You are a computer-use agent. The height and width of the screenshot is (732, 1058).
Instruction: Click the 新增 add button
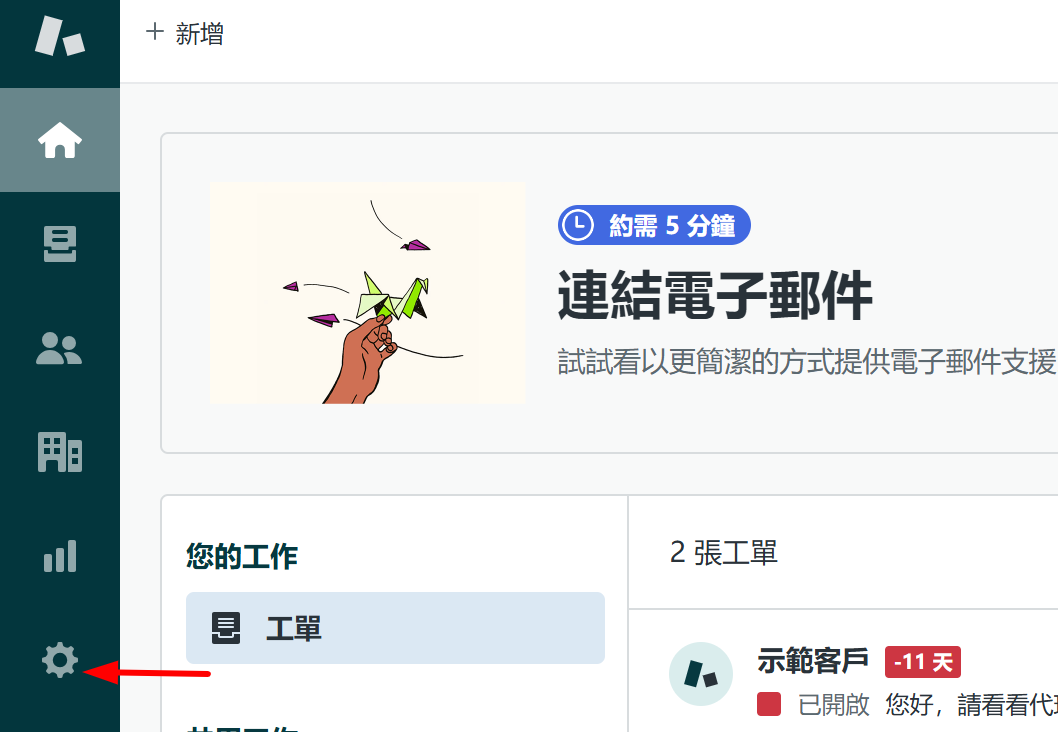(x=185, y=34)
